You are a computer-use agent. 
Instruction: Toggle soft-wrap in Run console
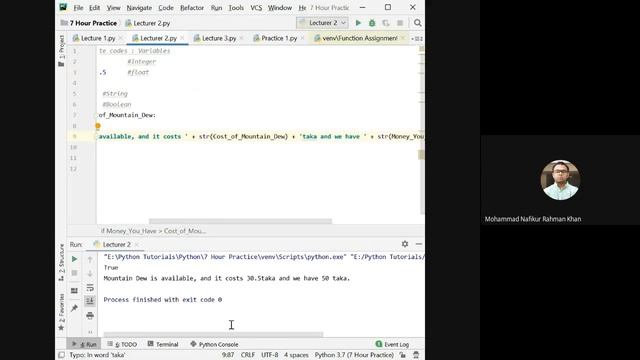click(90, 288)
